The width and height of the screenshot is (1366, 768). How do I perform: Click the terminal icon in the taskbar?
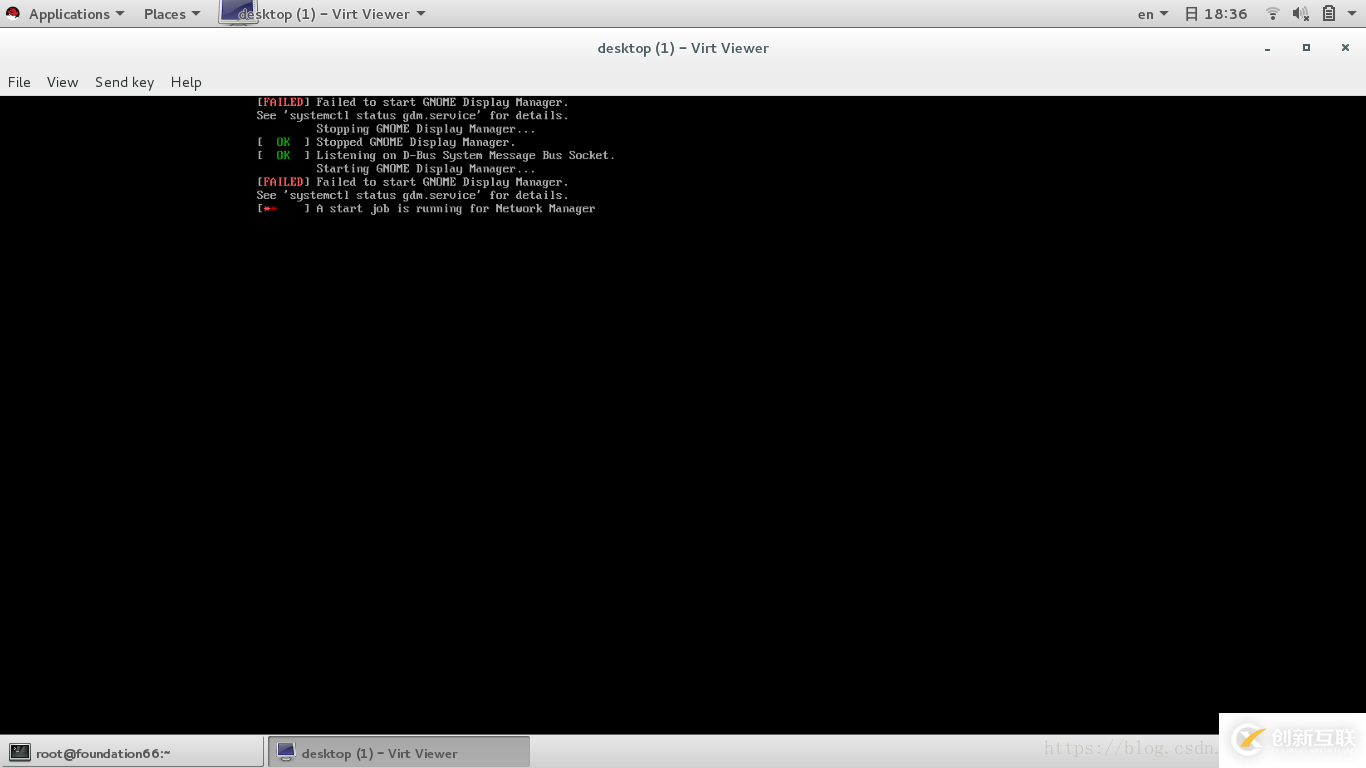point(19,753)
